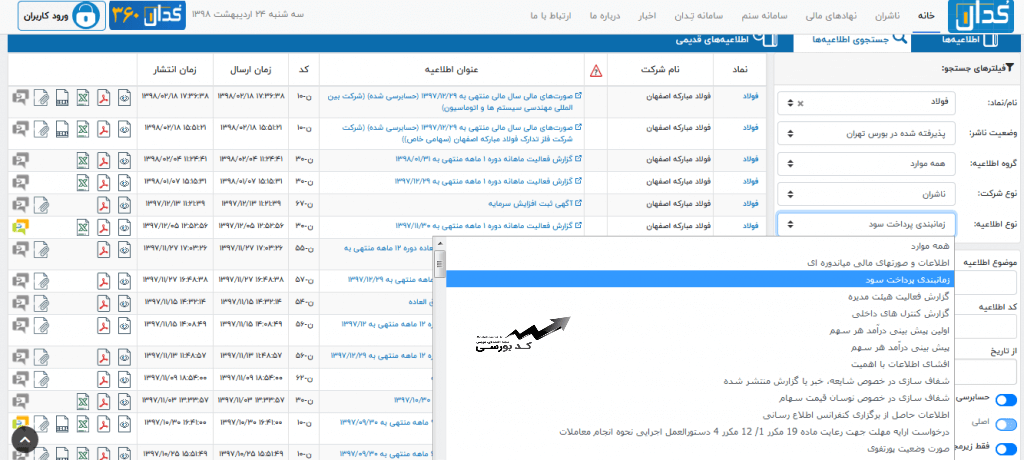
Task: Open PDF of announcement sent 1397/11/09 18:54:00
Action: [103, 380]
